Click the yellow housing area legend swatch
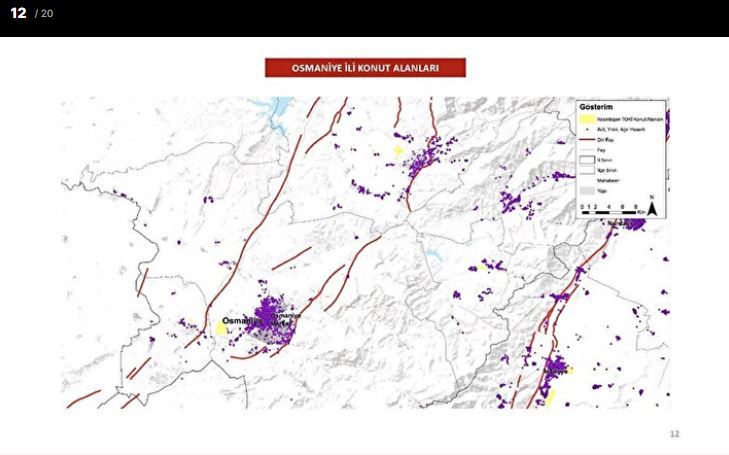This screenshot has width=729, height=455. [587, 119]
